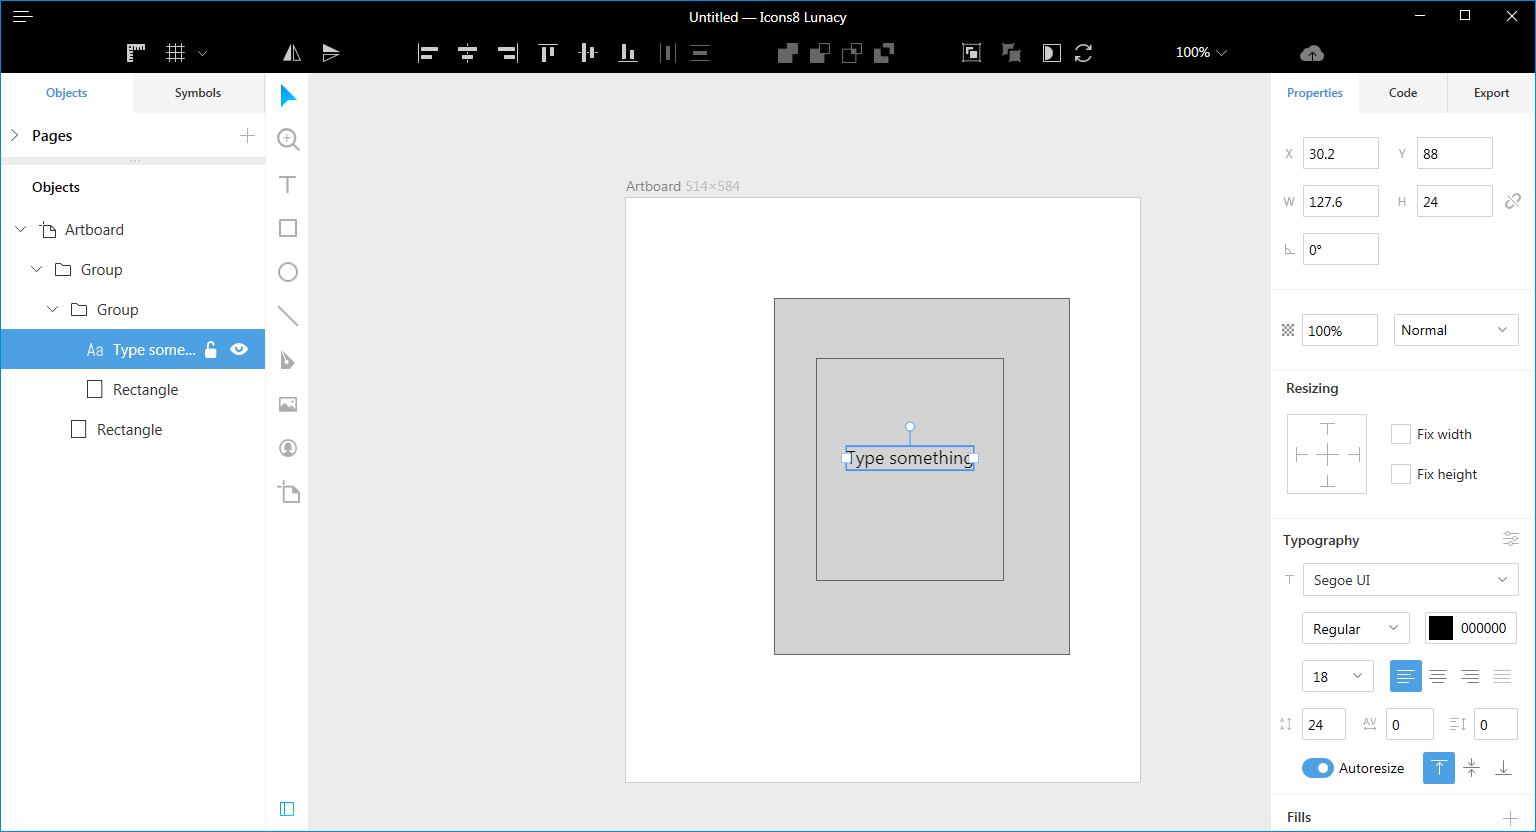Apply Union boolean operation
1536x832 pixels.
(x=788, y=53)
